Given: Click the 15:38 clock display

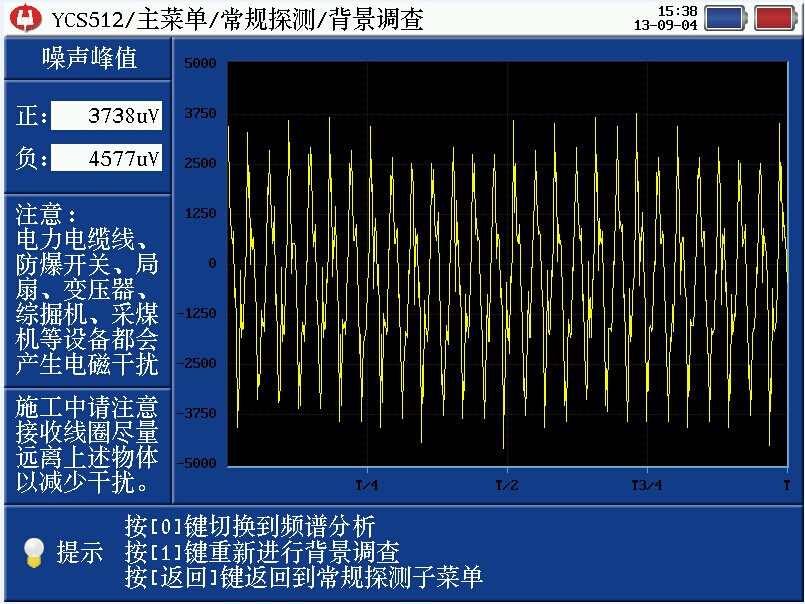Looking at the screenshot, I should [676, 11].
